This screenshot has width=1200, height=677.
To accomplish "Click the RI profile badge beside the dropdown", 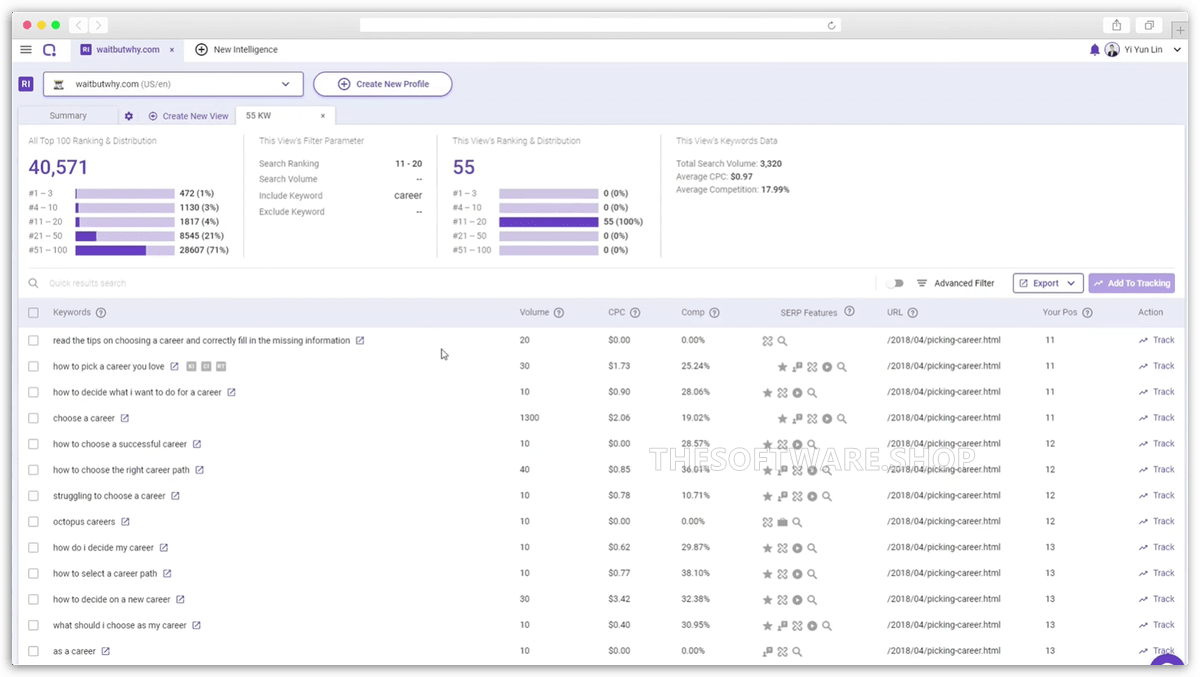I will [x=26, y=85].
